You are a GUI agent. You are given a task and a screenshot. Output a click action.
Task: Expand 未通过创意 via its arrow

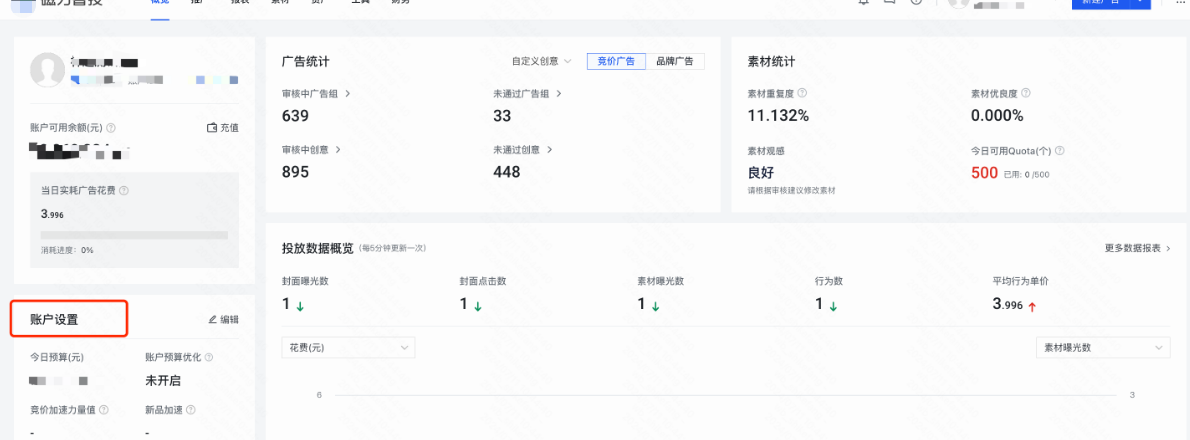[x=549, y=150]
